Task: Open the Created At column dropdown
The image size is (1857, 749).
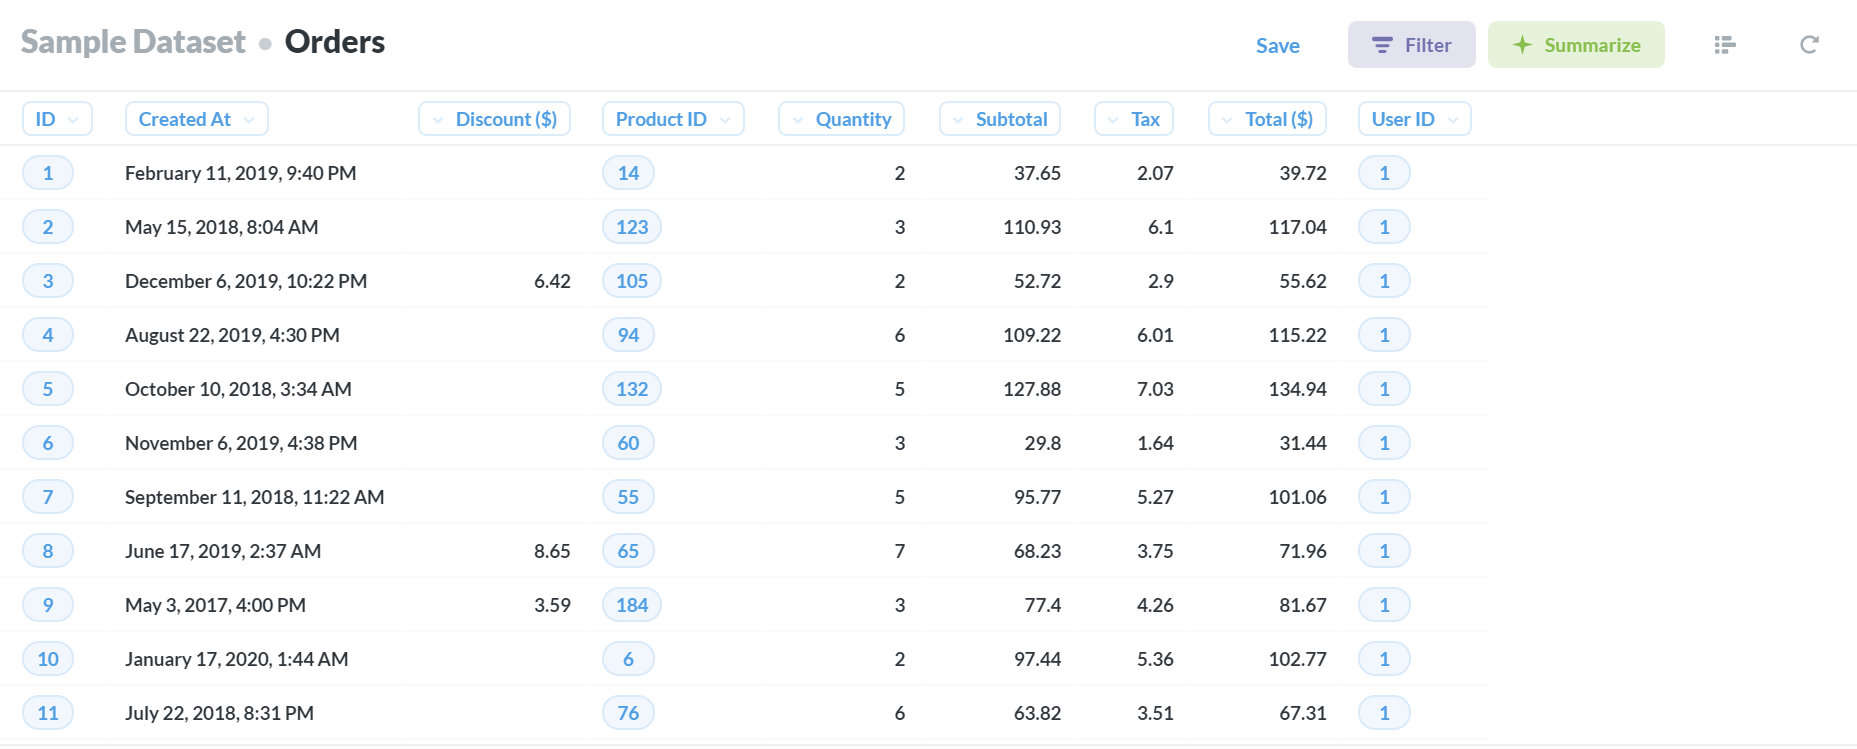Action: click(x=197, y=119)
